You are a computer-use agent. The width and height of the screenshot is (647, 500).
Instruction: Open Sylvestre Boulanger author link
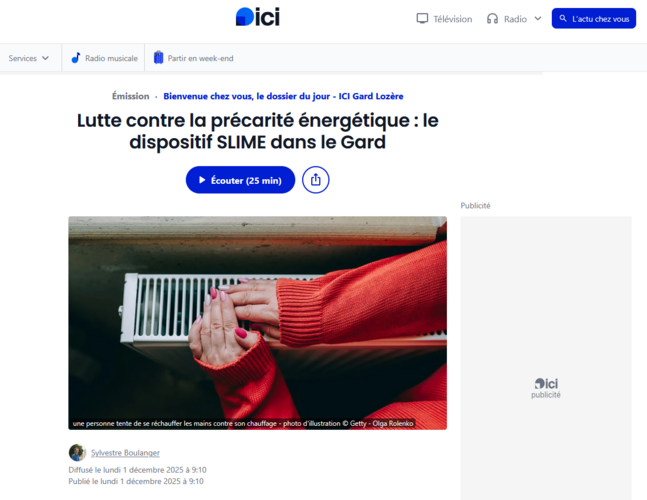click(x=125, y=453)
